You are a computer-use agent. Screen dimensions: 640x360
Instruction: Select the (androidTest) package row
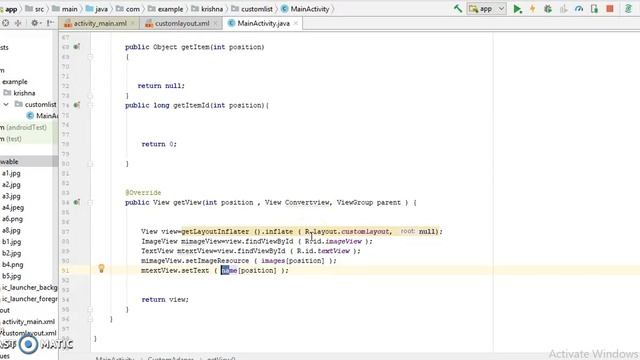[23, 127]
